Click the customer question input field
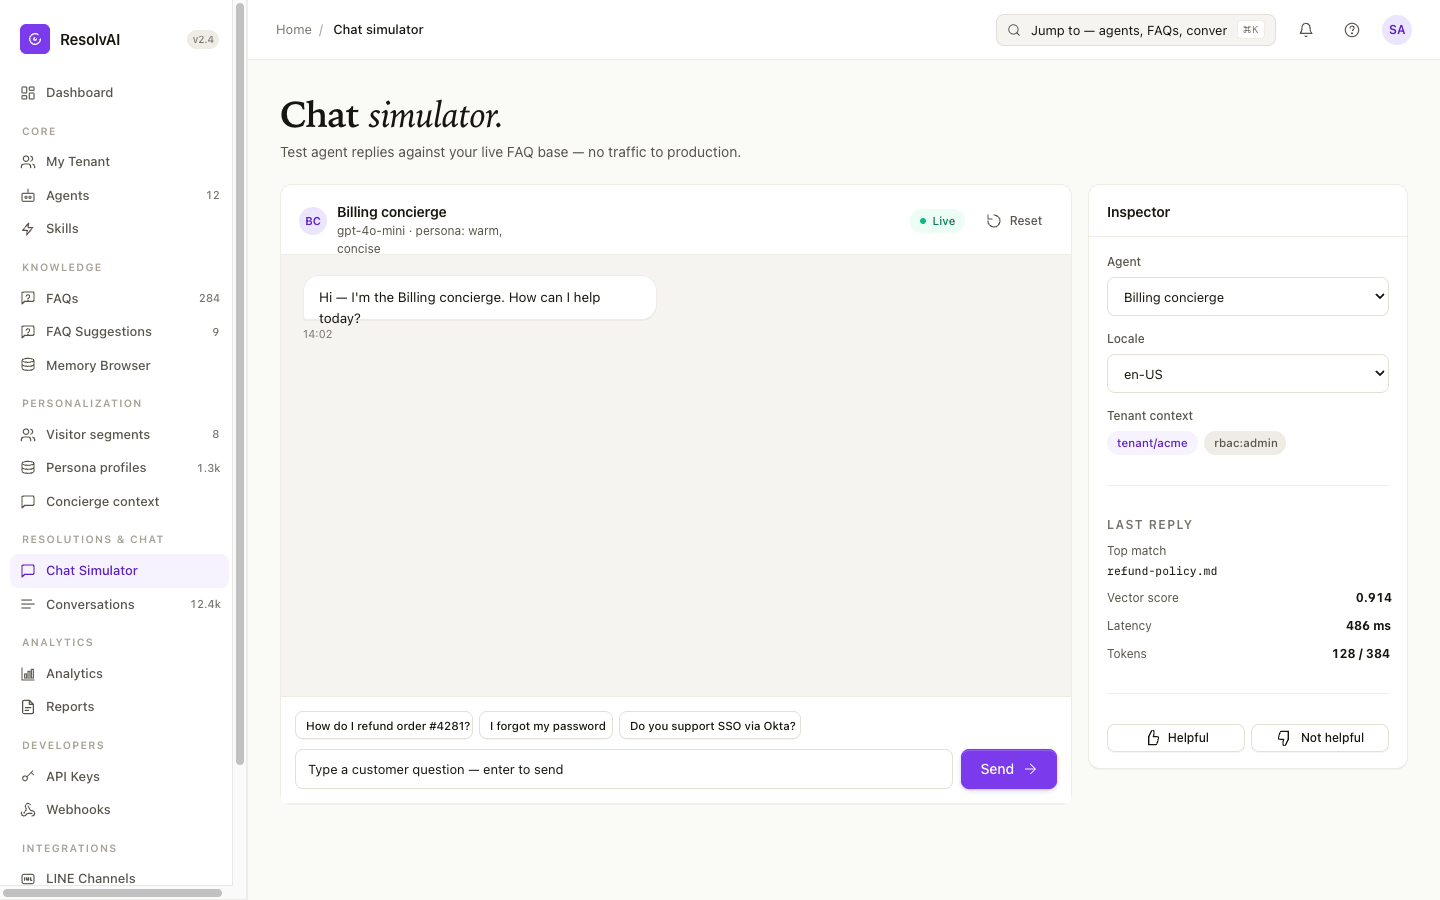Image resolution: width=1440 pixels, height=900 pixels. 624,769
